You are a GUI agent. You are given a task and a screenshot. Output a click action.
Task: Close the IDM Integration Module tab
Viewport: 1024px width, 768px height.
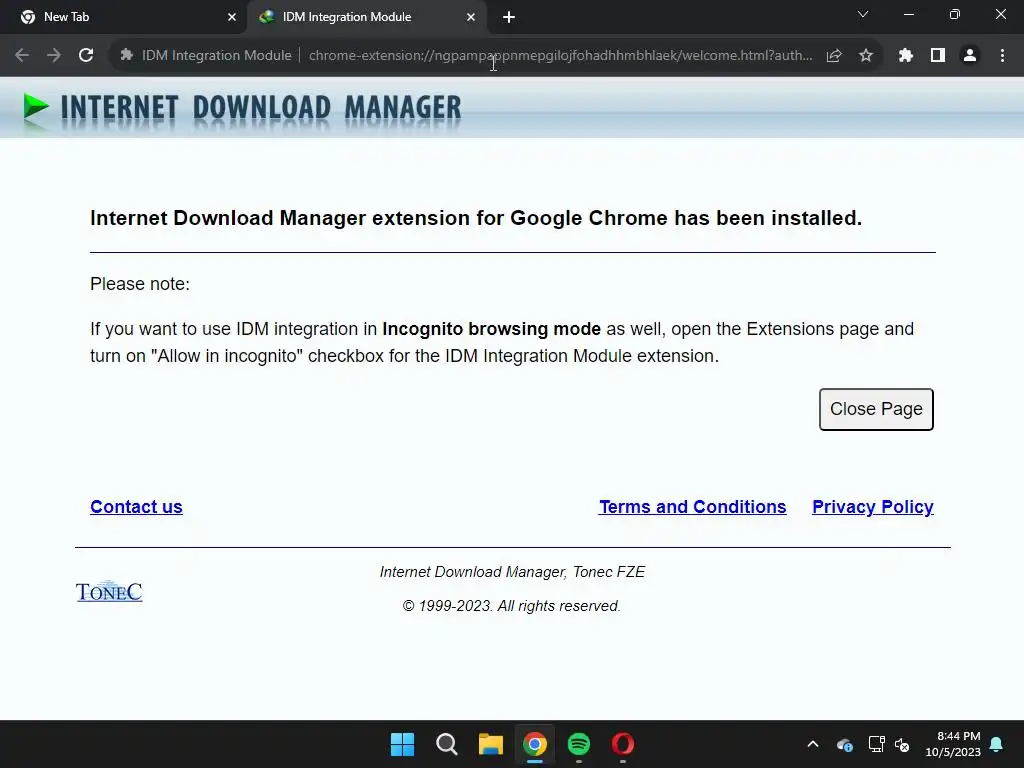[471, 17]
